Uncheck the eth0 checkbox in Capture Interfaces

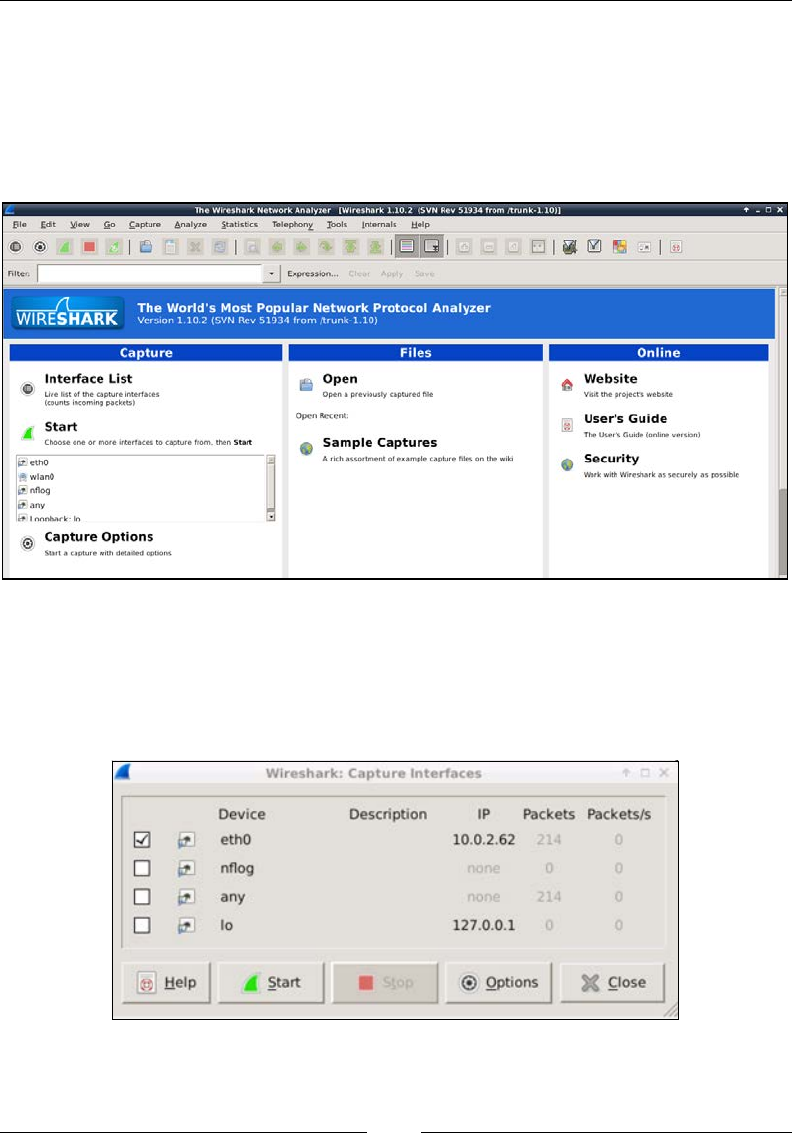tap(142, 840)
